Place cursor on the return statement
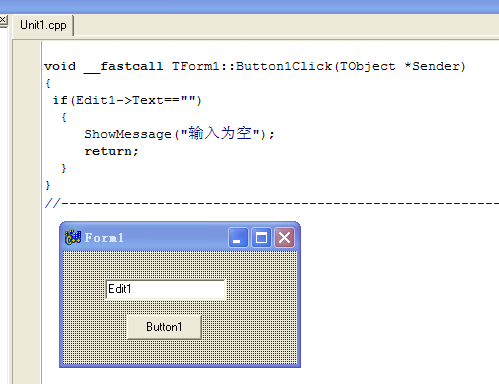Screen dimensions: 499x384 click(x=111, y=151)
